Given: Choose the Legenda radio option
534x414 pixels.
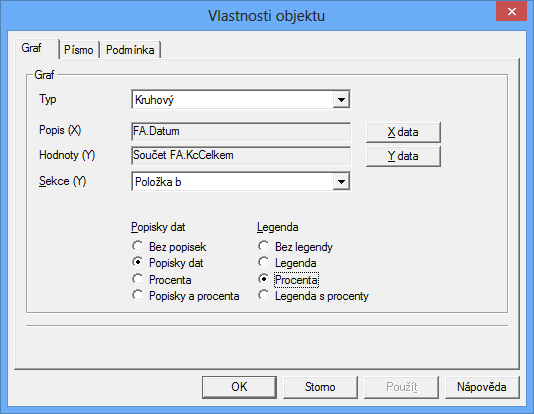Looking at the screenshot, I should point(287,262).
